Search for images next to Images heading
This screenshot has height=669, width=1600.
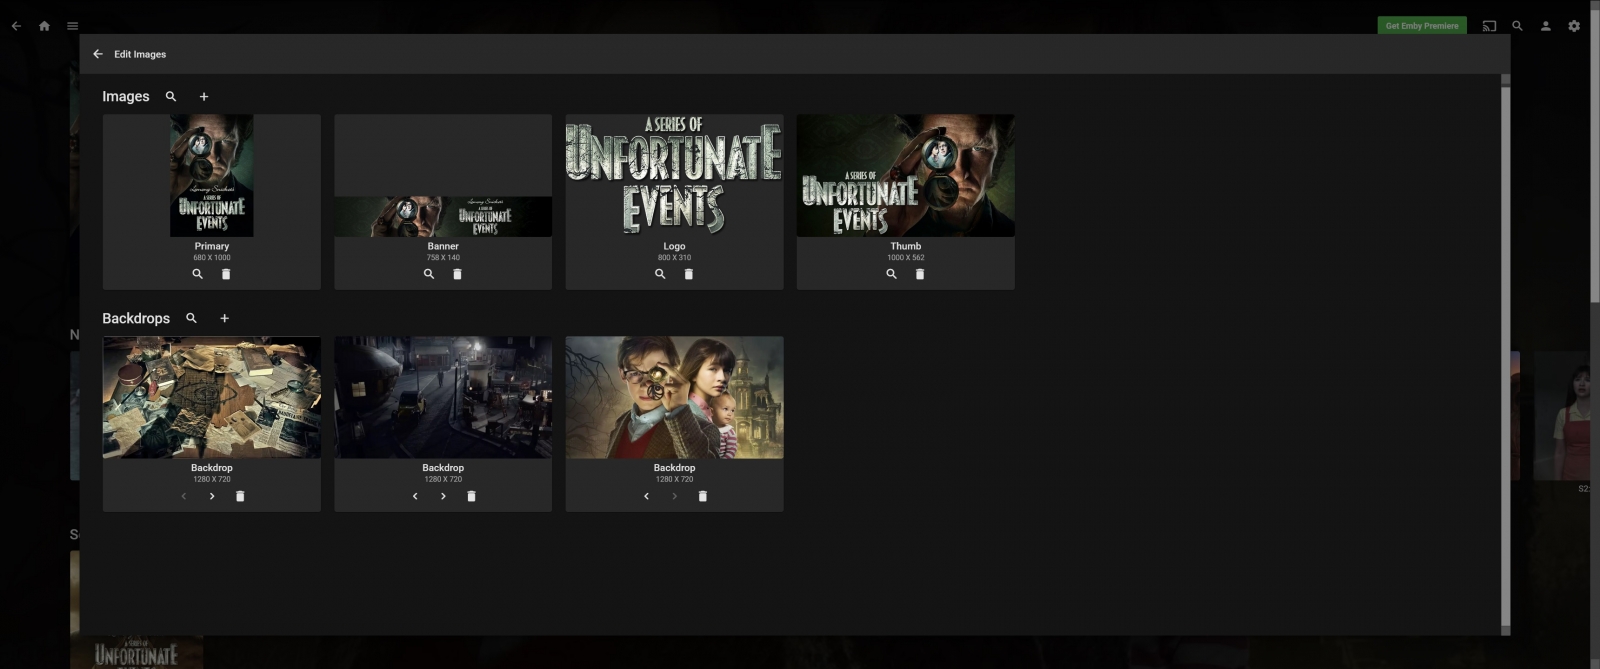pyautogui.click(x=171, y=97)
